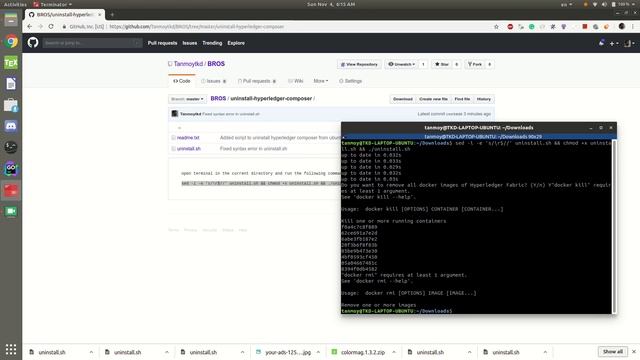
Task: Bookmark this page with the star icon
Action: (x=496, y=27)
